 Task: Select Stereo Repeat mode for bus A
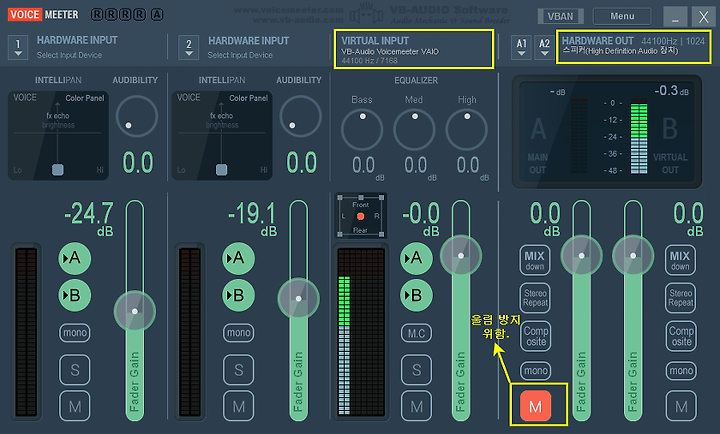tap(535, 298)
